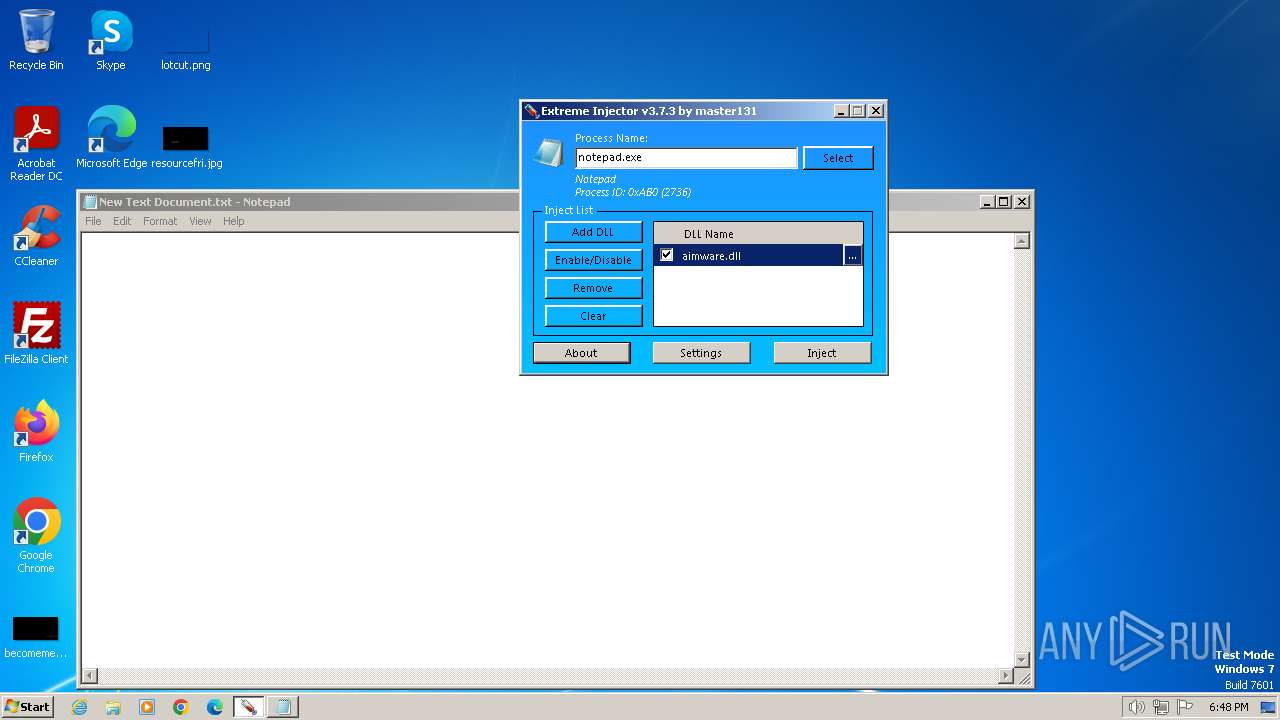Open FileZilla Client desktop shortcut

36,334
